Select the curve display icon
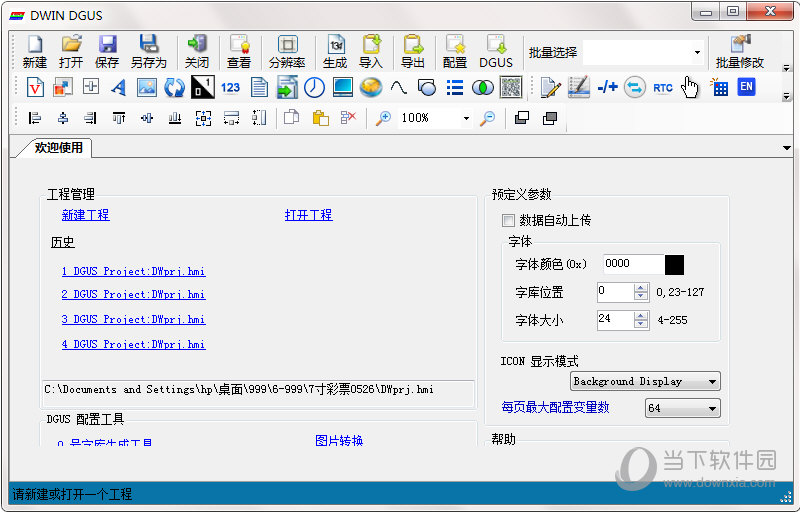The width and height of the screenshot is (800, 512). [398, 88]
